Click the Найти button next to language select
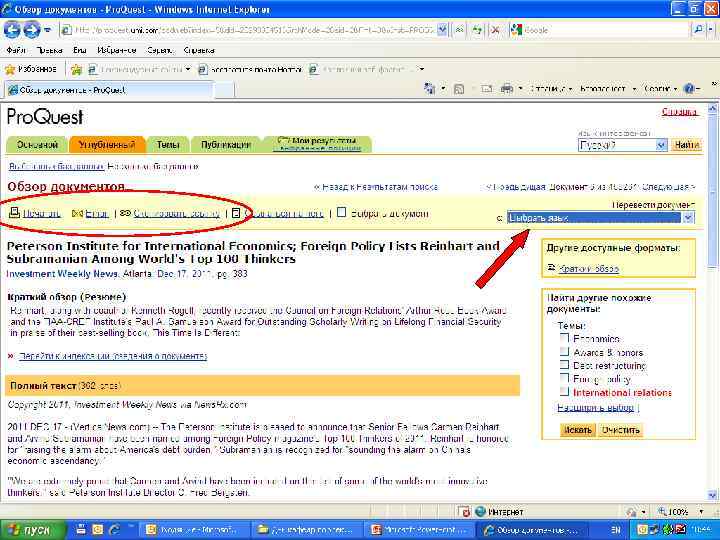This screenshot has height=540, width=720. coord(686,145)
